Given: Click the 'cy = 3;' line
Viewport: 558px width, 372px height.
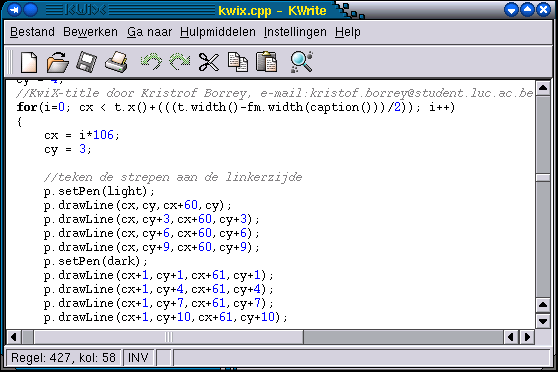Looking at the screenshot, I should point(68,149).
